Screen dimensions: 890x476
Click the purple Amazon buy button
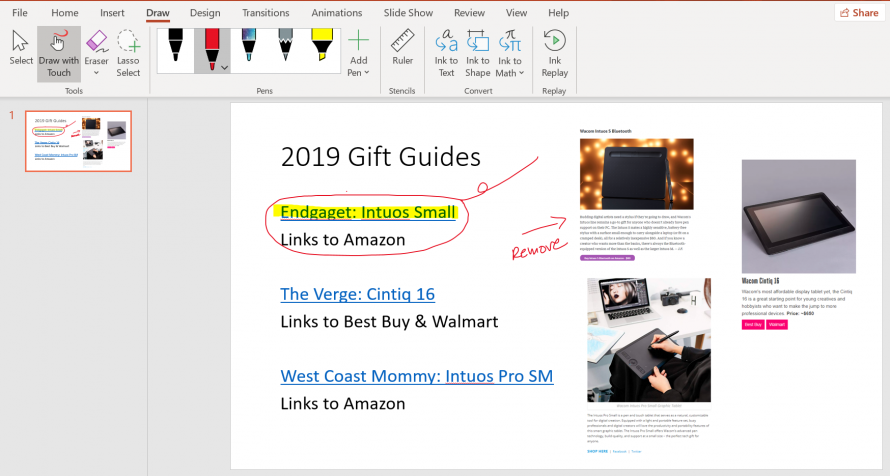(607, 258)
